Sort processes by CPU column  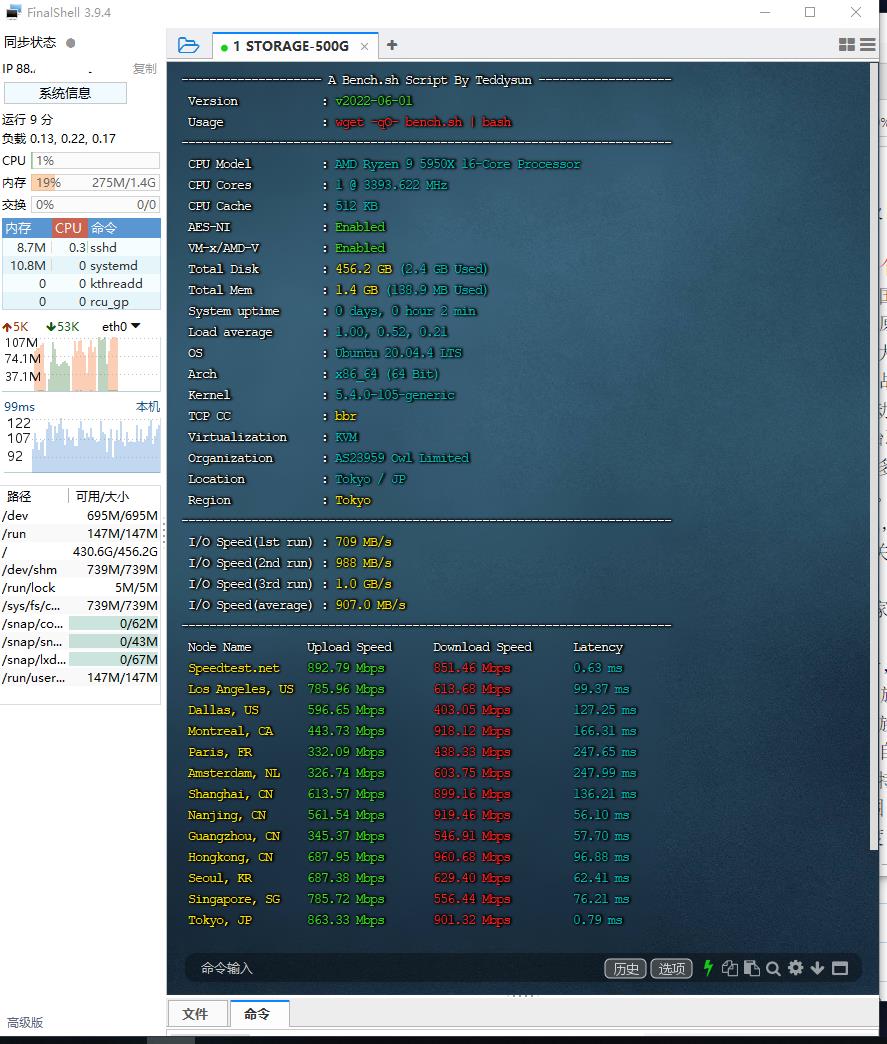pyautogui.click(x=69, y=228)
